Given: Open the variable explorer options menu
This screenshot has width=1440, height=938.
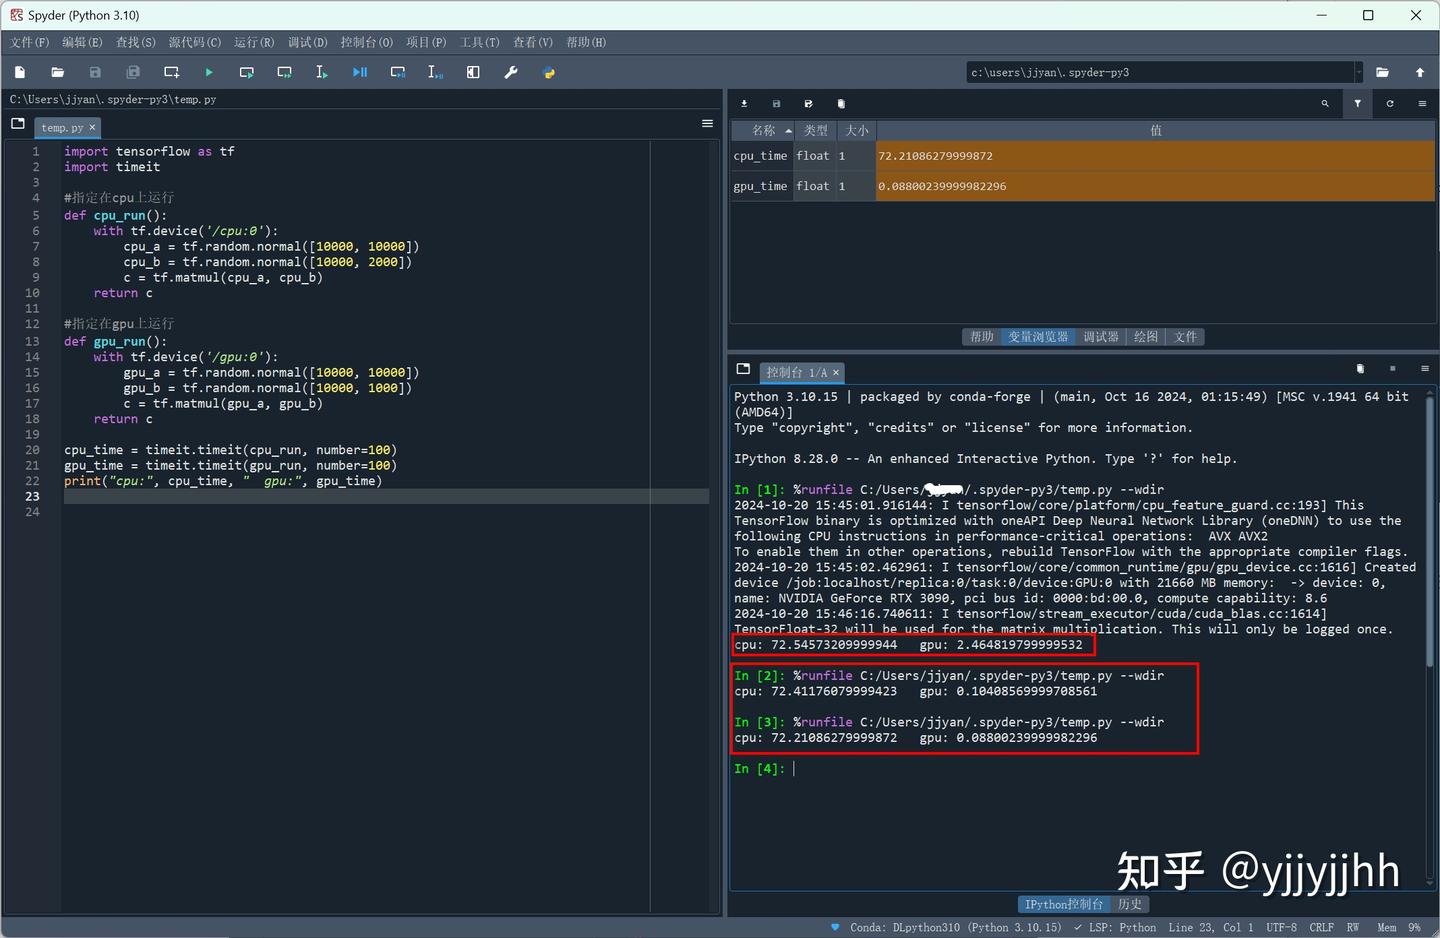Looking at the screenshot, I should pos(1422,103).
